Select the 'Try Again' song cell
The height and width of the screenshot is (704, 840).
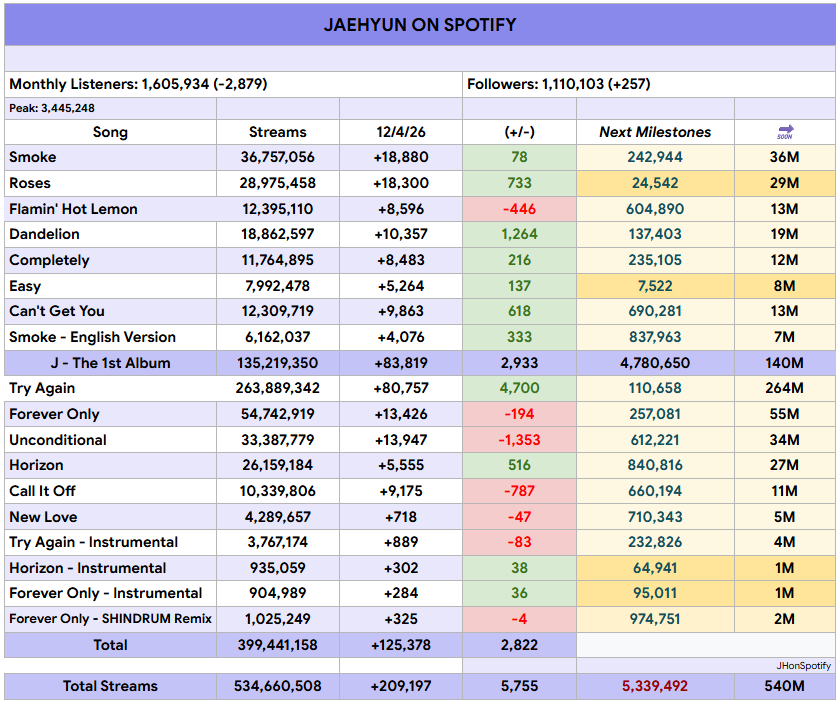[110, 388]
